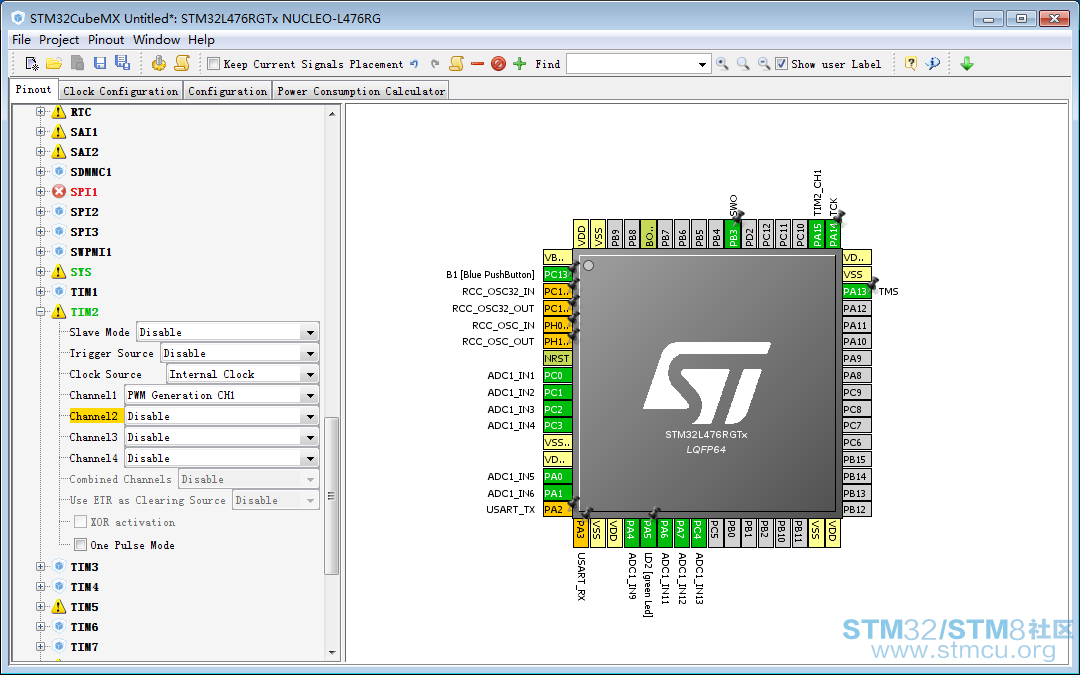Click the green download arrow icon
Screen dimensions: 1080x675
(967, 63)
